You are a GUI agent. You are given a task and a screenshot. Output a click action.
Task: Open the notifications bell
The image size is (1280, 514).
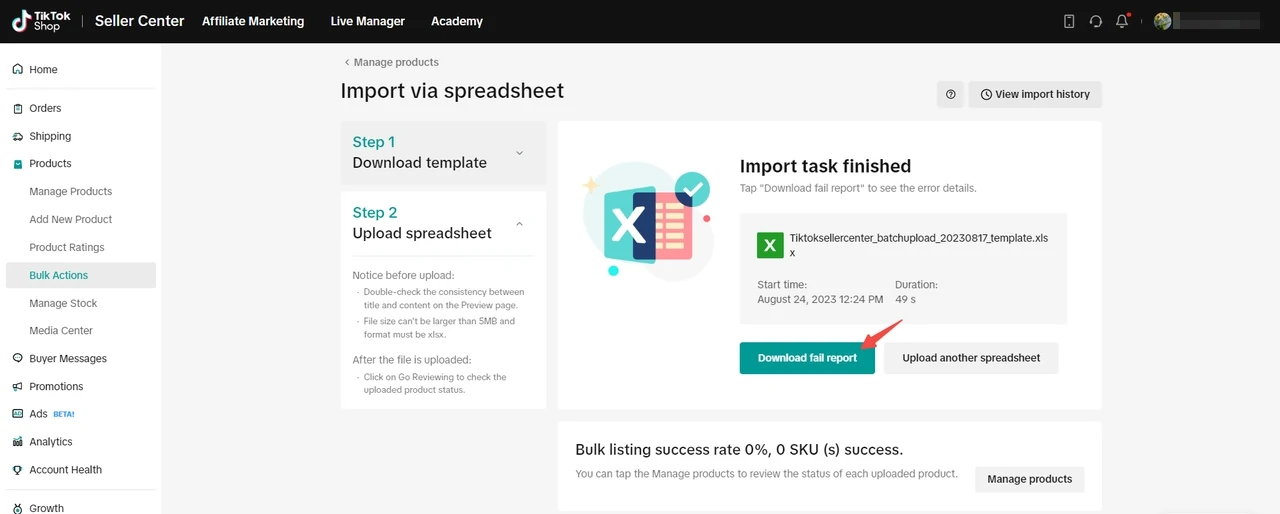point(1122,21)
